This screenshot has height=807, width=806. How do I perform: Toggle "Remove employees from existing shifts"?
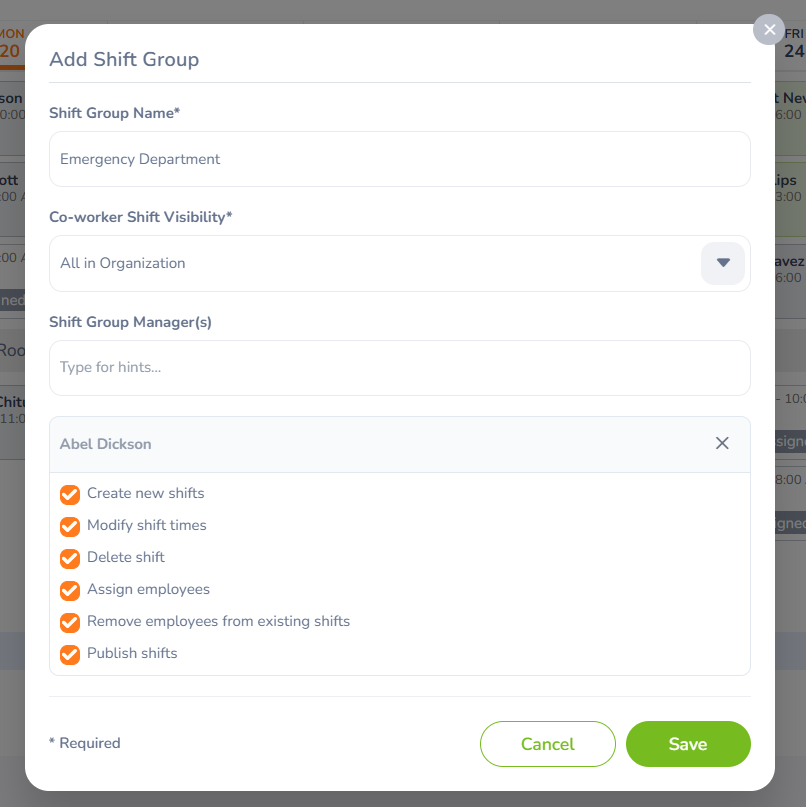pos(70,622)
